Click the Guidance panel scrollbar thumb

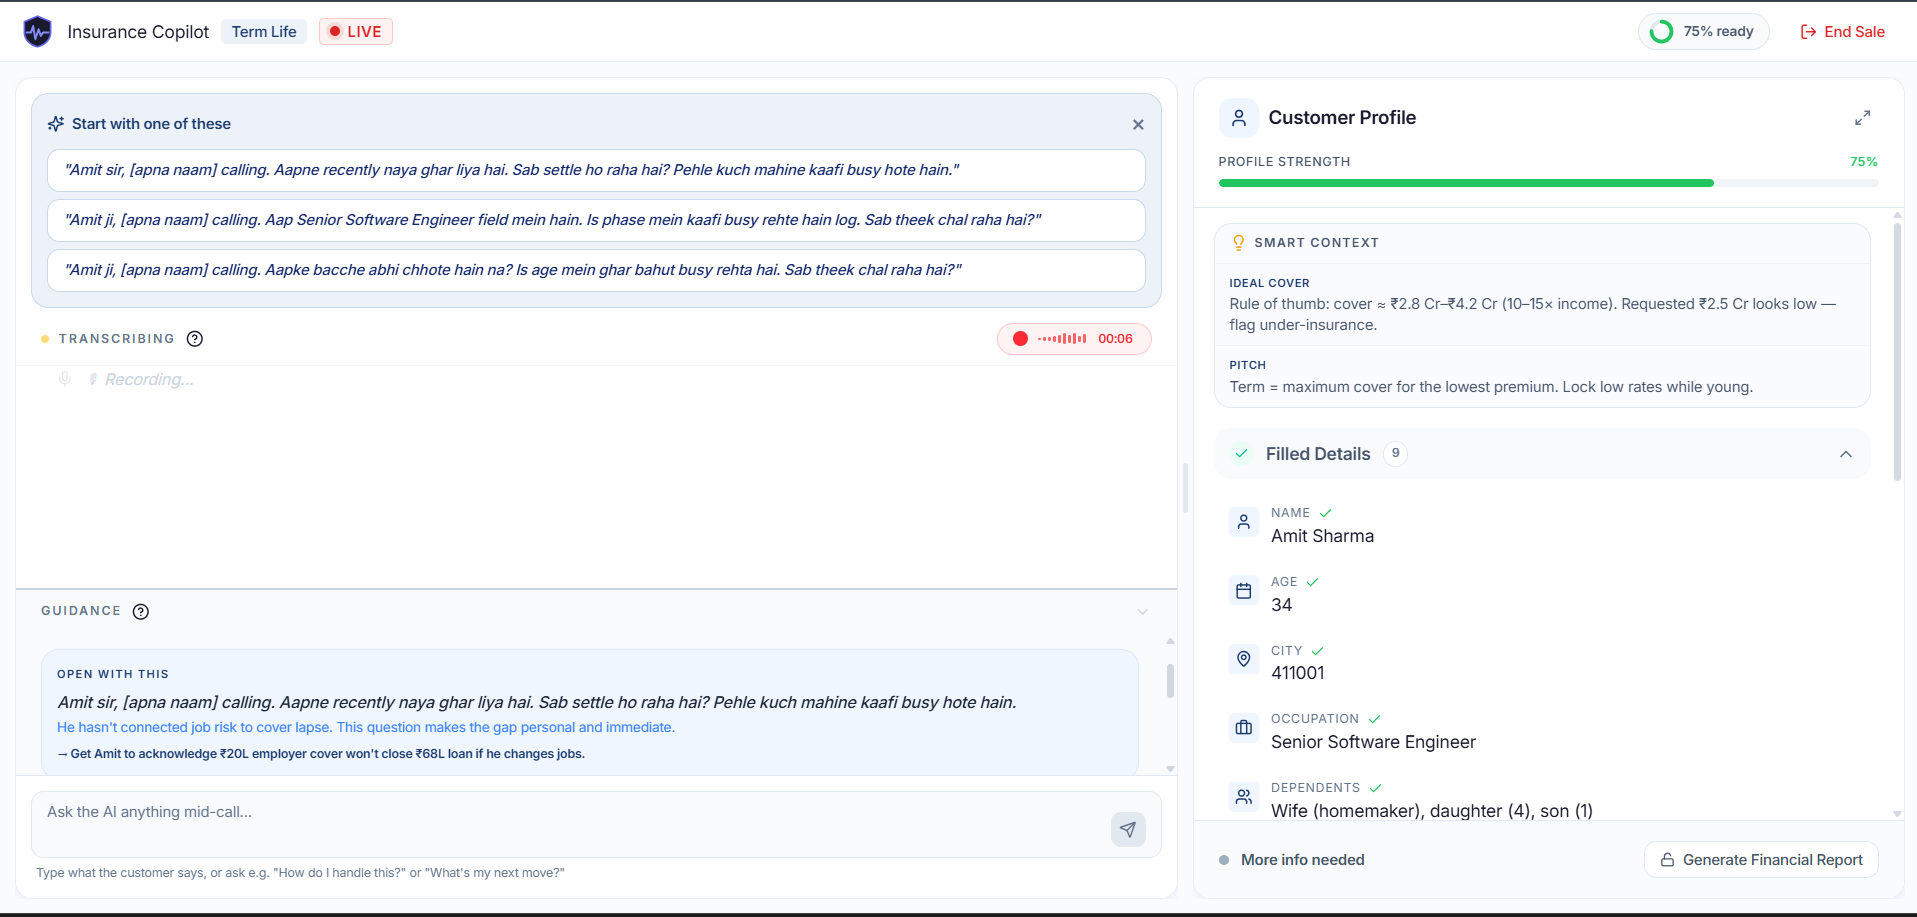(x=1170, y=681)
